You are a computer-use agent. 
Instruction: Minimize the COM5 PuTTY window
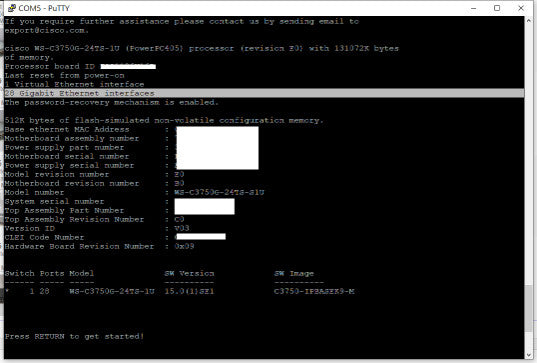(474, 8)
